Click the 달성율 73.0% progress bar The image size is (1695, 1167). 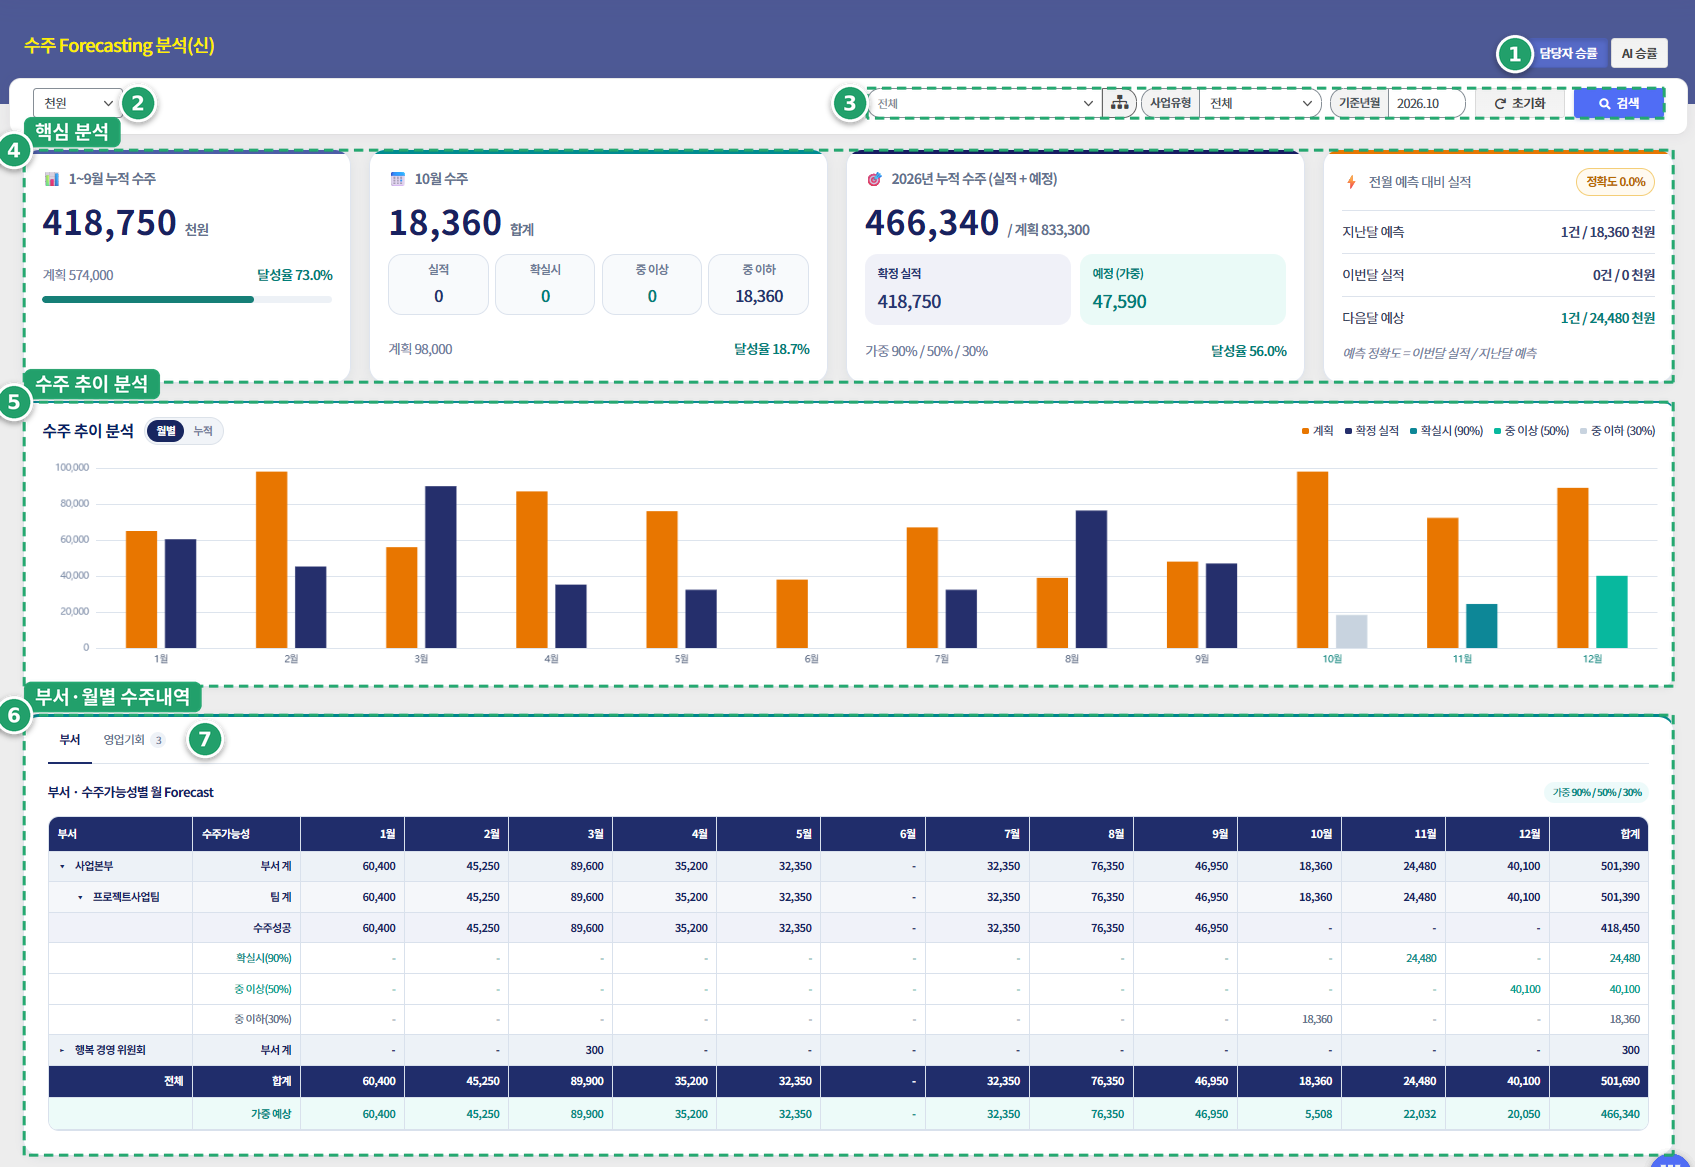tap(187, 299)
